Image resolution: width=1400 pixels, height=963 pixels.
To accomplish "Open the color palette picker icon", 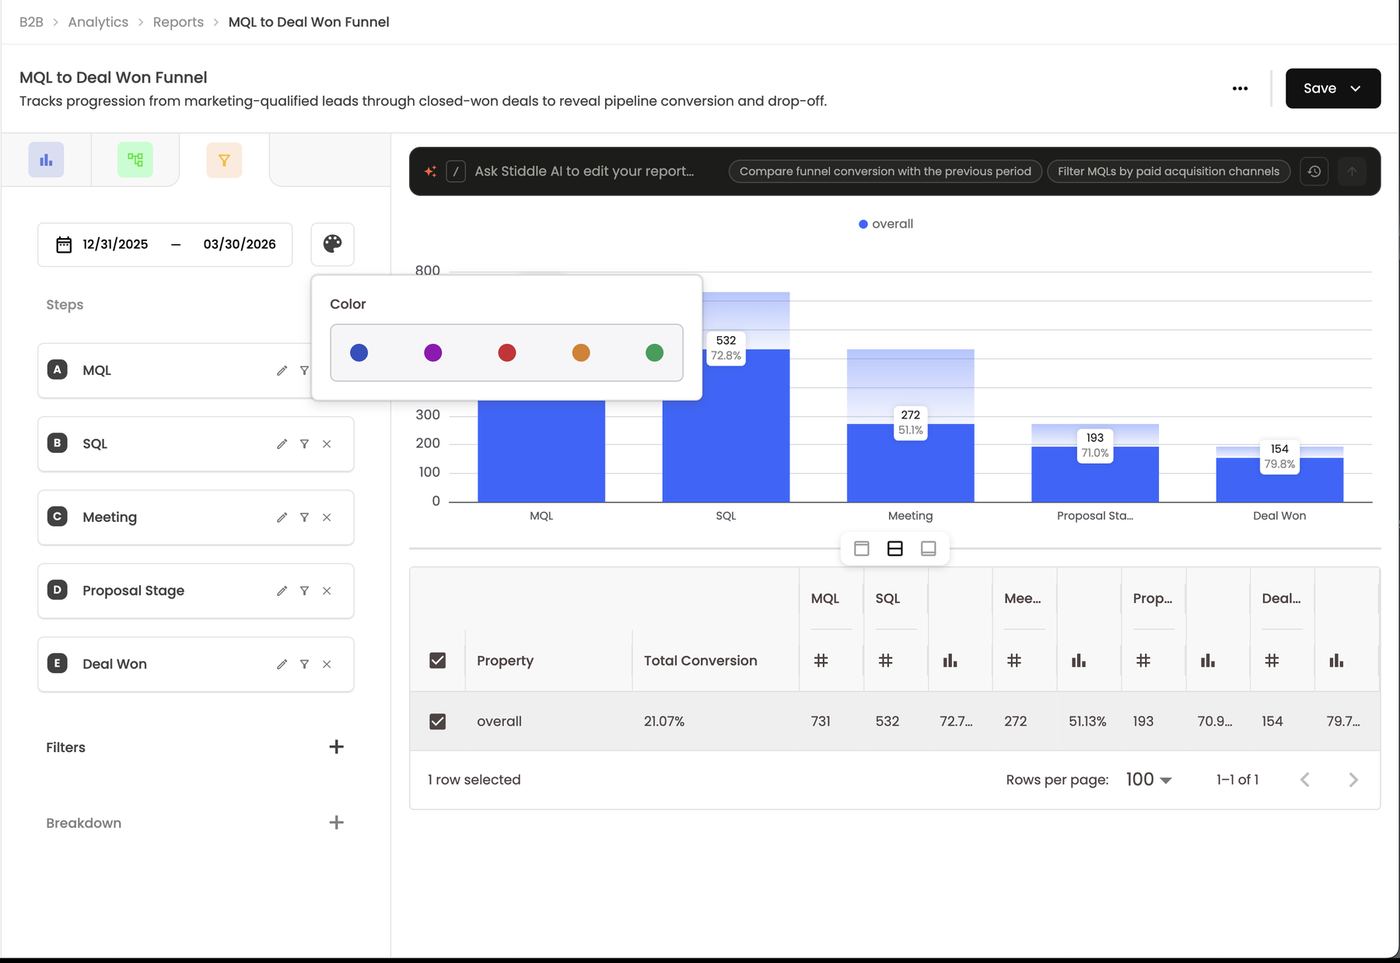I will 332,244.
